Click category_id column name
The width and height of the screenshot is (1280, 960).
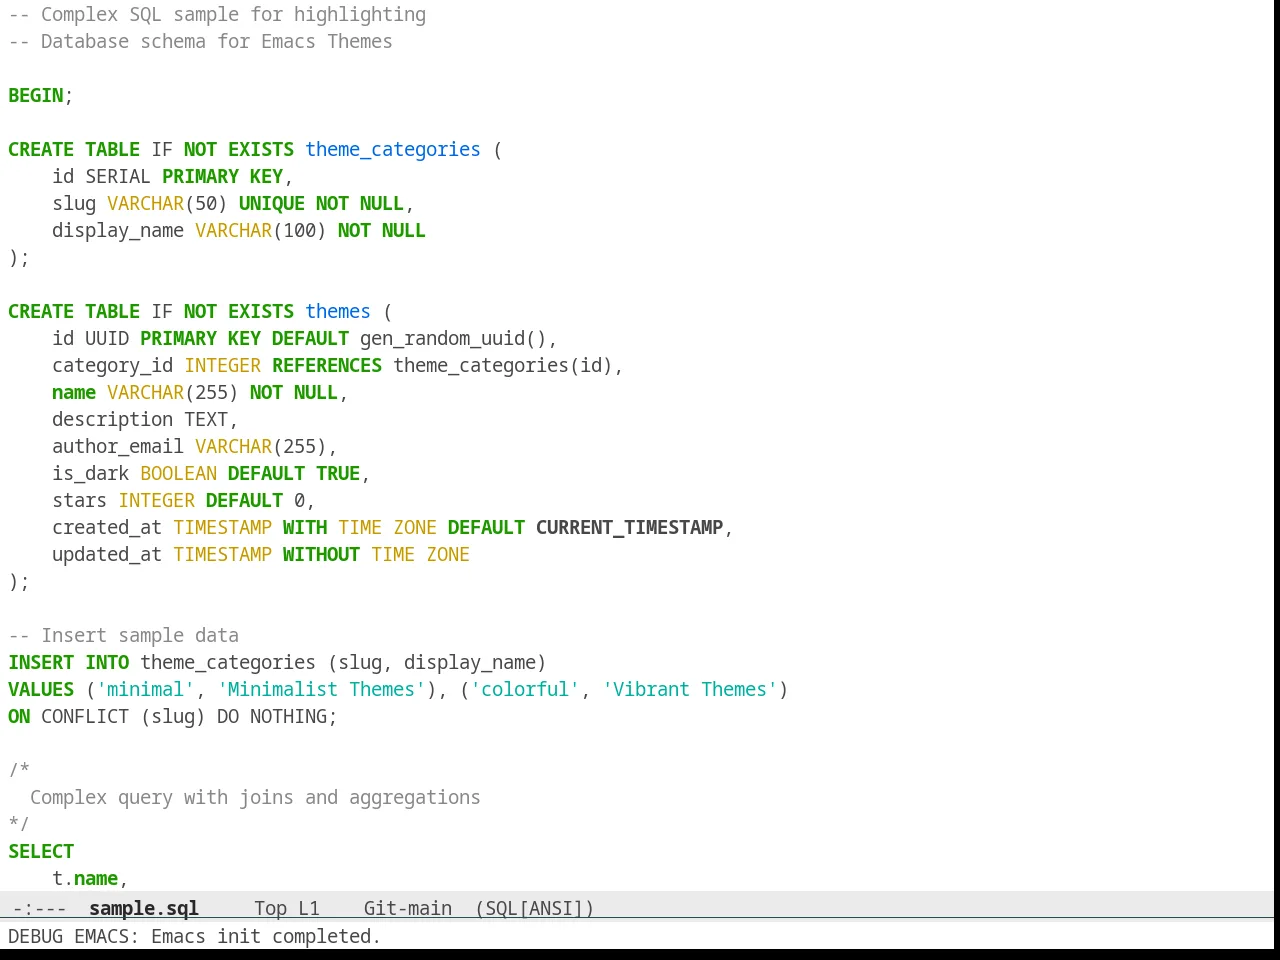(x=113, y=365)
